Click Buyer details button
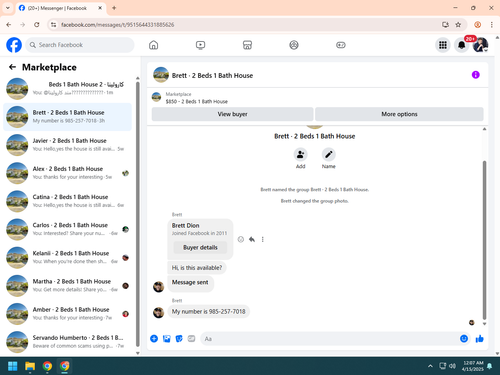Screen dimensions: 500x375 click(200, 247)
